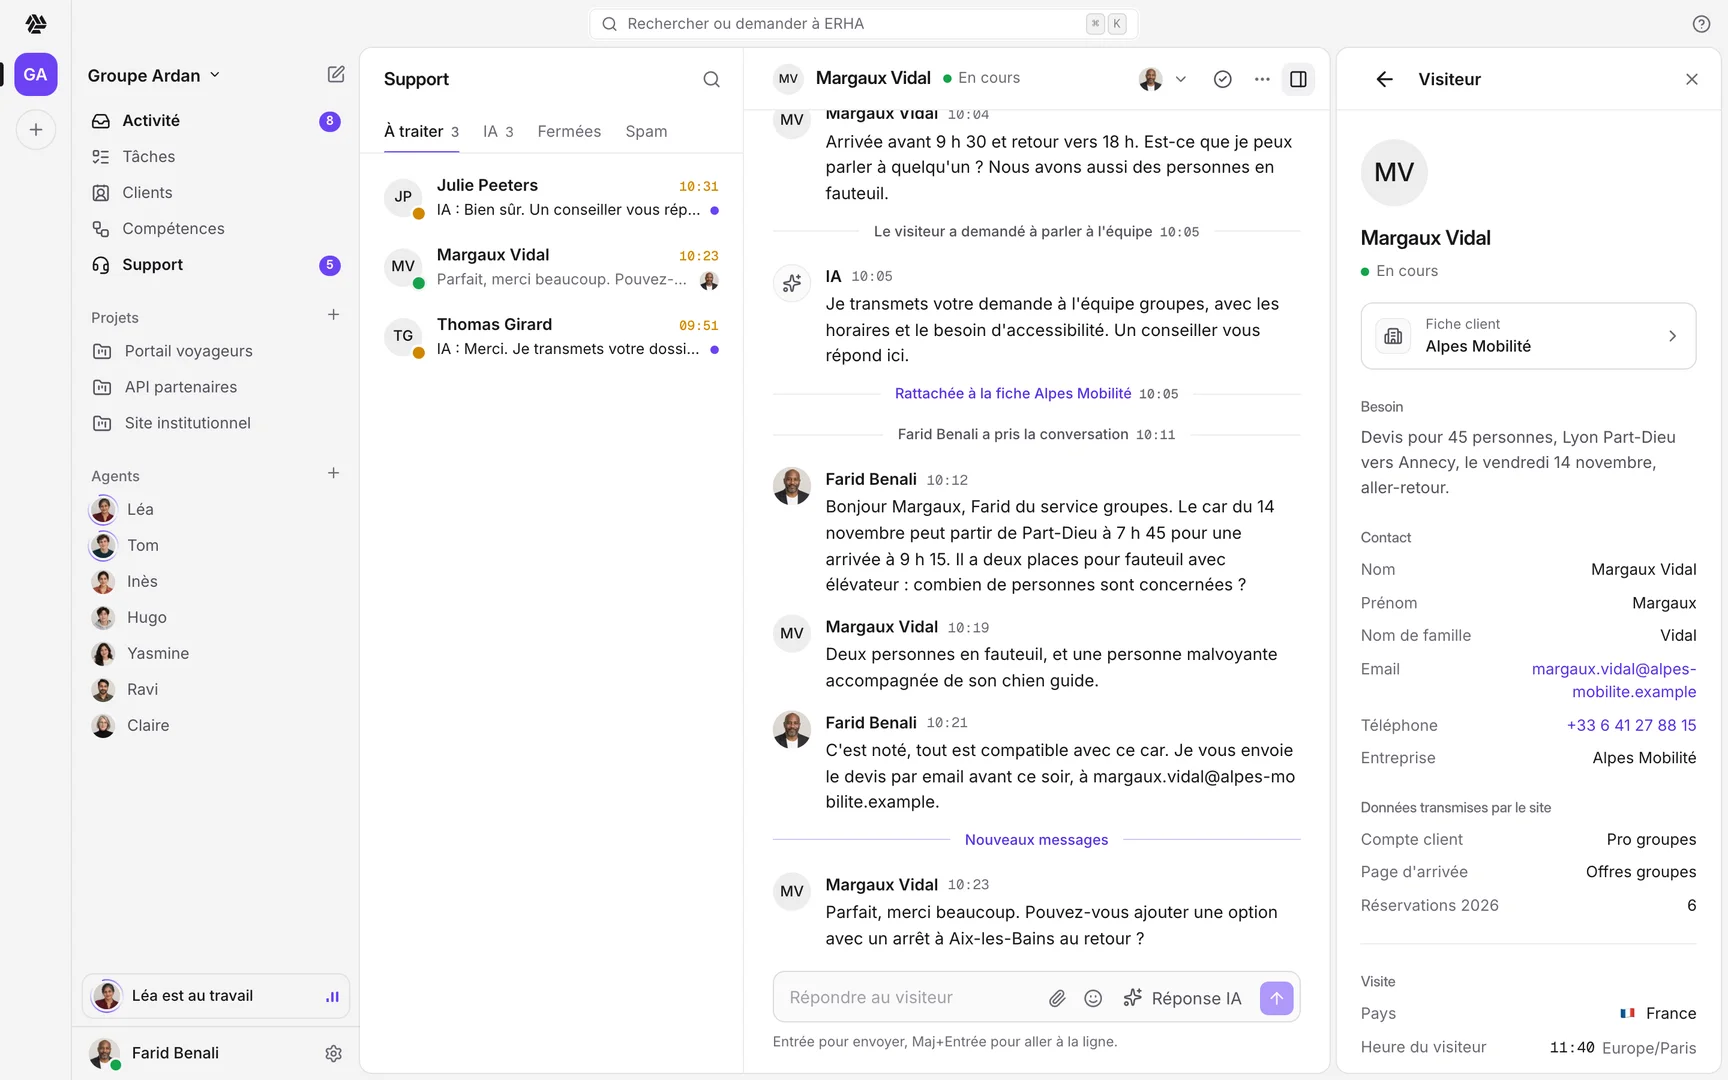1728x1080 pixels.
Task: Open Julie Peeters conversation
Action: coord(551,198)
